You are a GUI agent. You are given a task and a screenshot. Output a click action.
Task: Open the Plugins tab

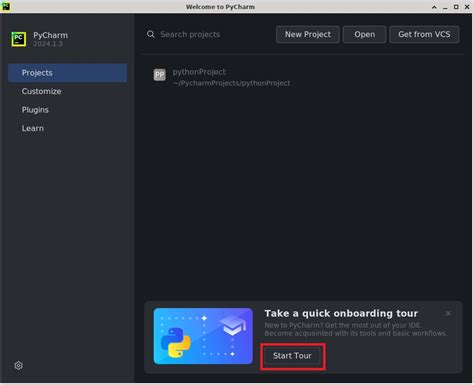click(68, 110)
